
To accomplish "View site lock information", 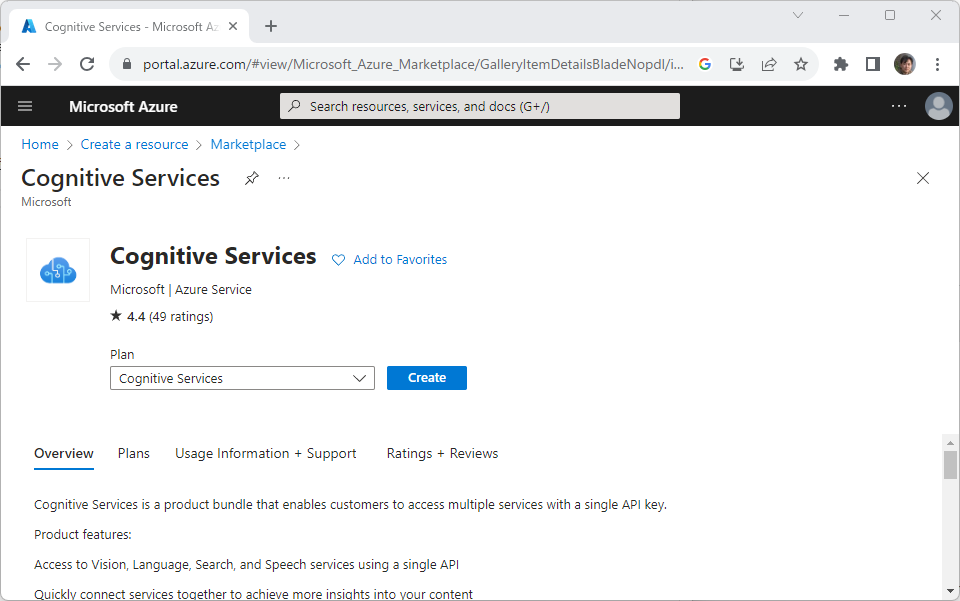I will (127, 64).
